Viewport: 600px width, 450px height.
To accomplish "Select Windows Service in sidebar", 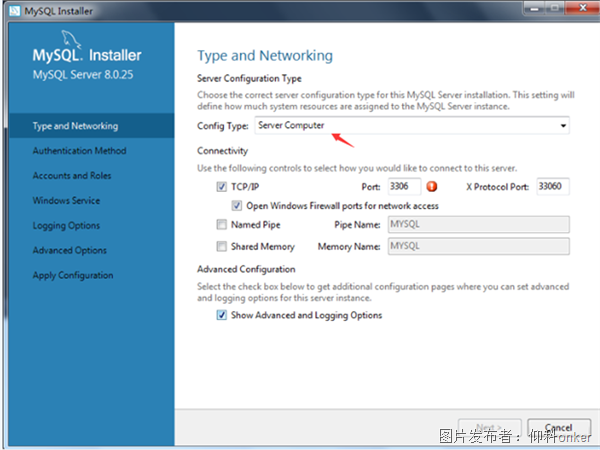I will (66, 201).
